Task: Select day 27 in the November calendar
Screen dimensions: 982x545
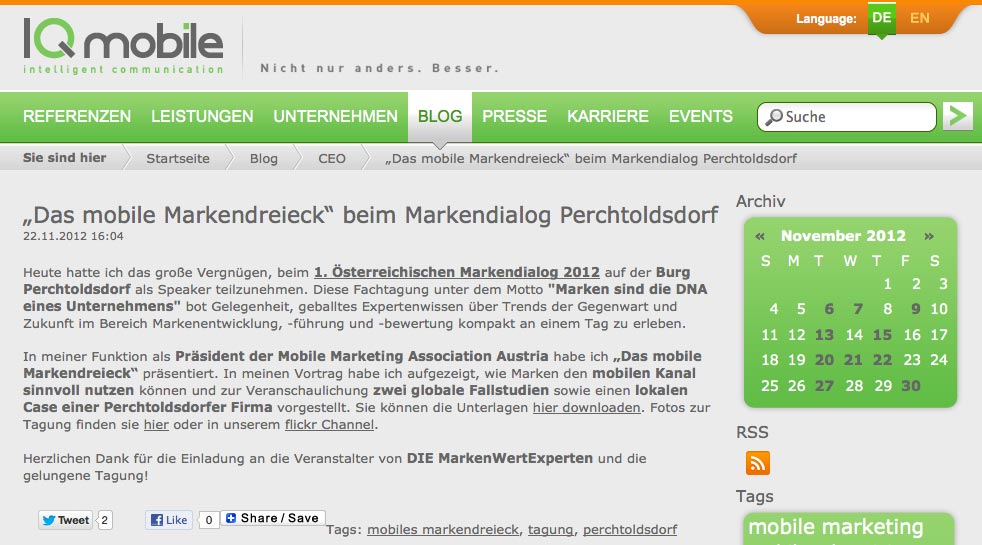Action: click(824, 386)
